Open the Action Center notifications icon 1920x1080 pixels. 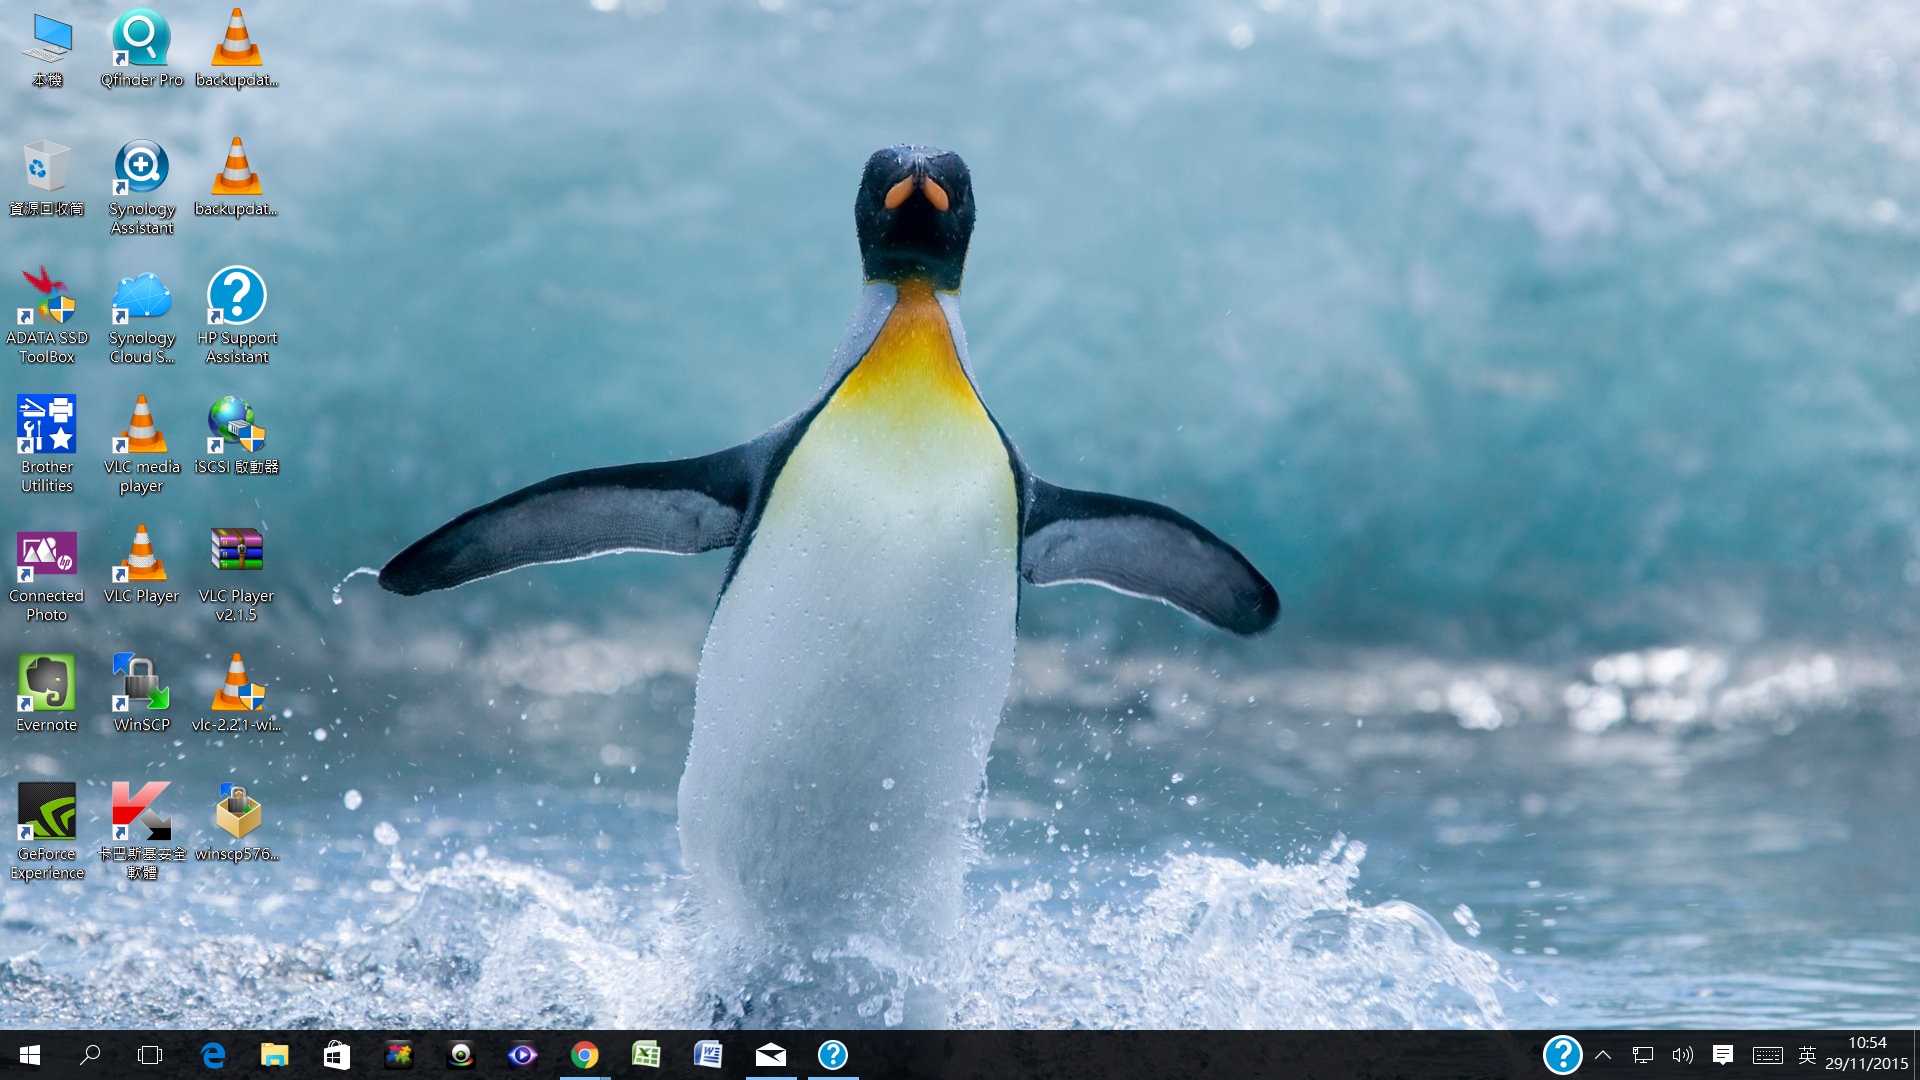click(1723, 1055)
